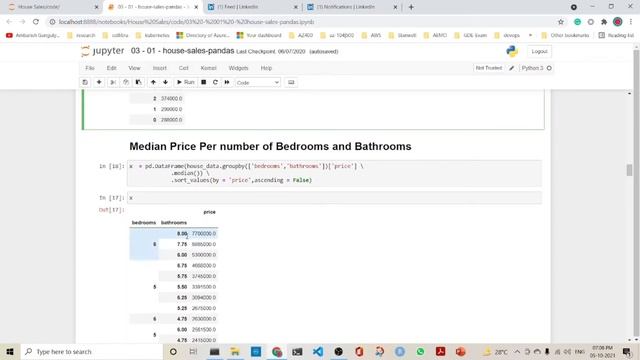
Task: Open the Cell menu
Action: pos(184,68)
